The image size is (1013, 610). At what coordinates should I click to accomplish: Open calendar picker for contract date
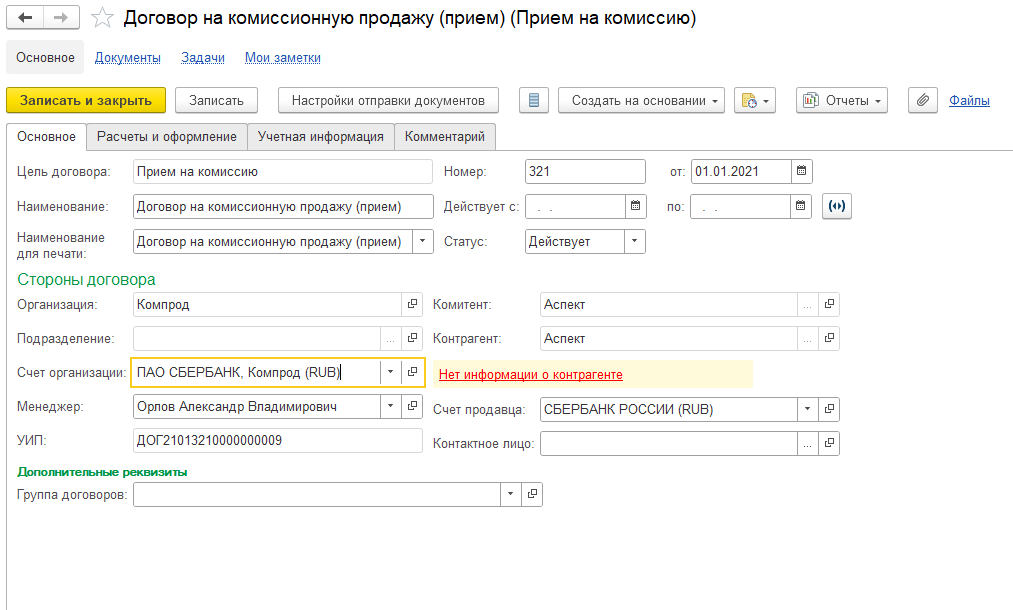802,171
